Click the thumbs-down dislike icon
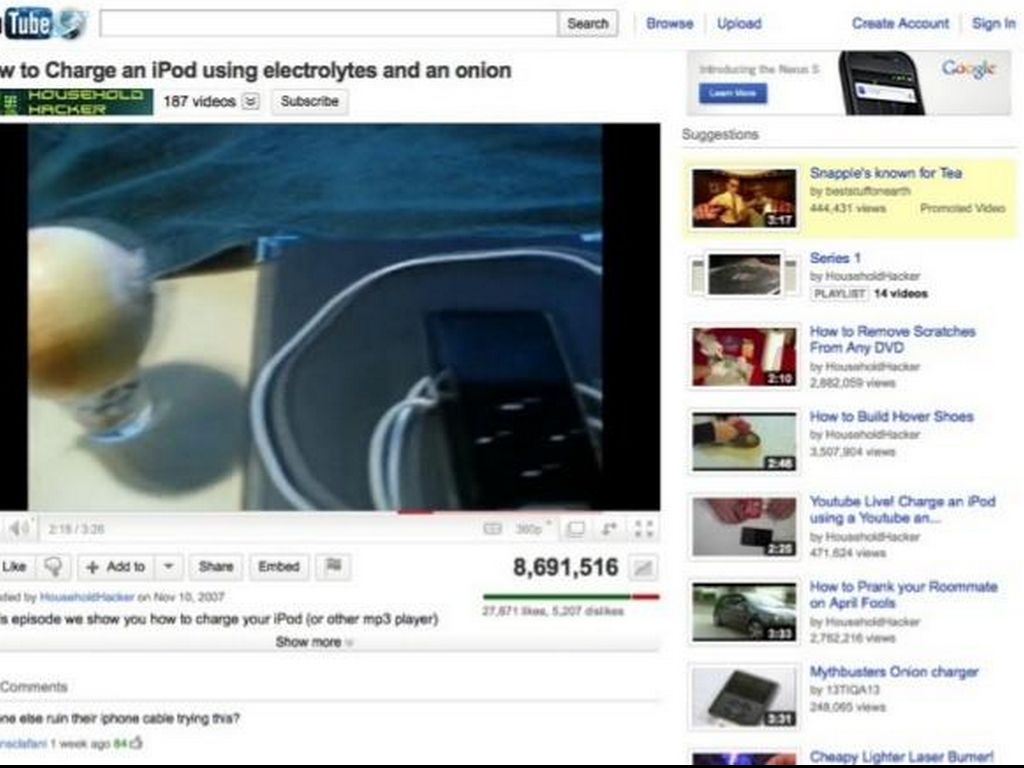This screenshot has height=768, width=1024. pos(54,567)
